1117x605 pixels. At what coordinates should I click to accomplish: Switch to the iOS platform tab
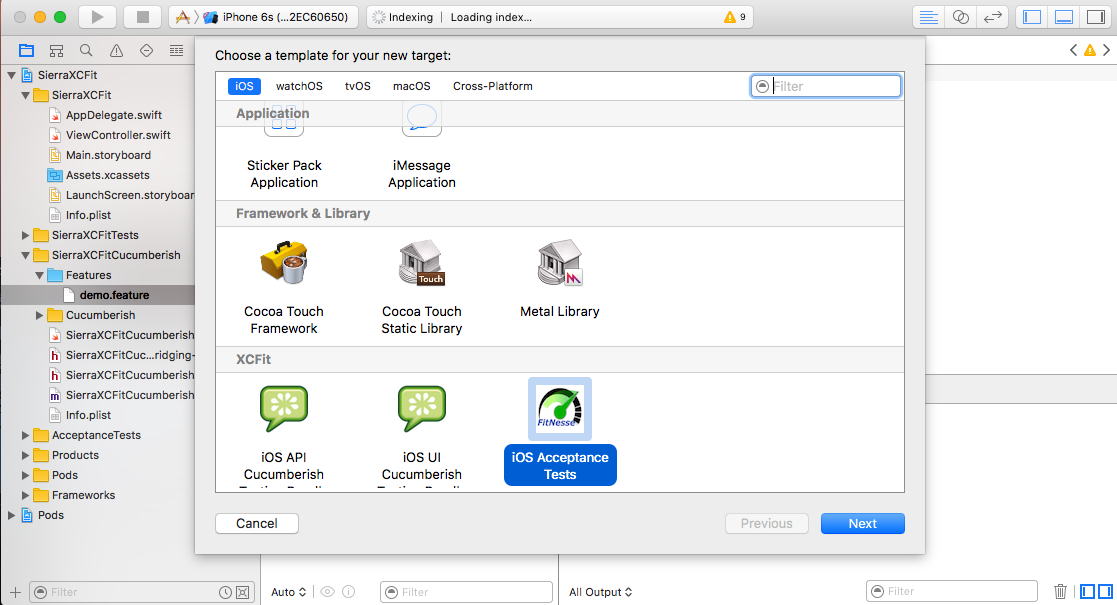[244, 86]
